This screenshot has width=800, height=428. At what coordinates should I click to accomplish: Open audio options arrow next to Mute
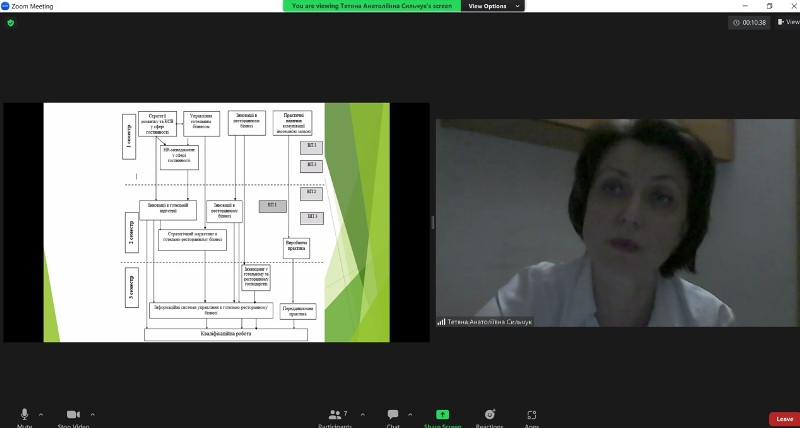coord(41,415)
